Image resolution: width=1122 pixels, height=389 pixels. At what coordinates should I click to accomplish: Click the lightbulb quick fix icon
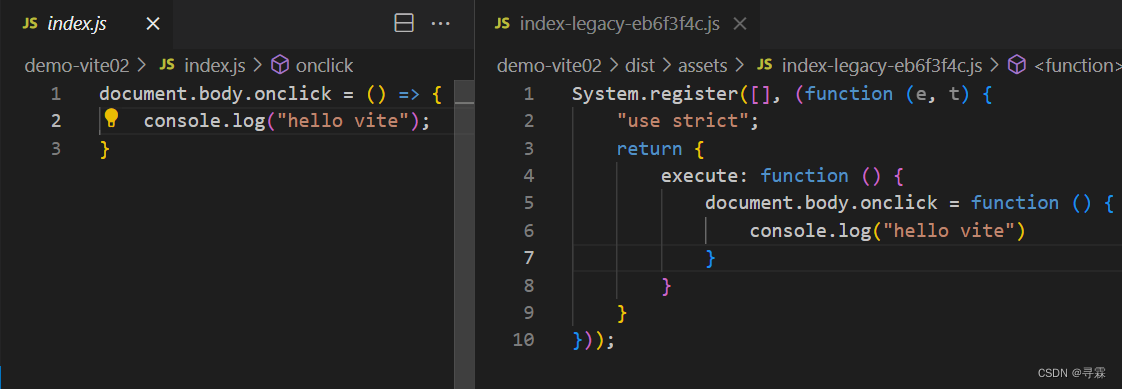coord(111,118)
